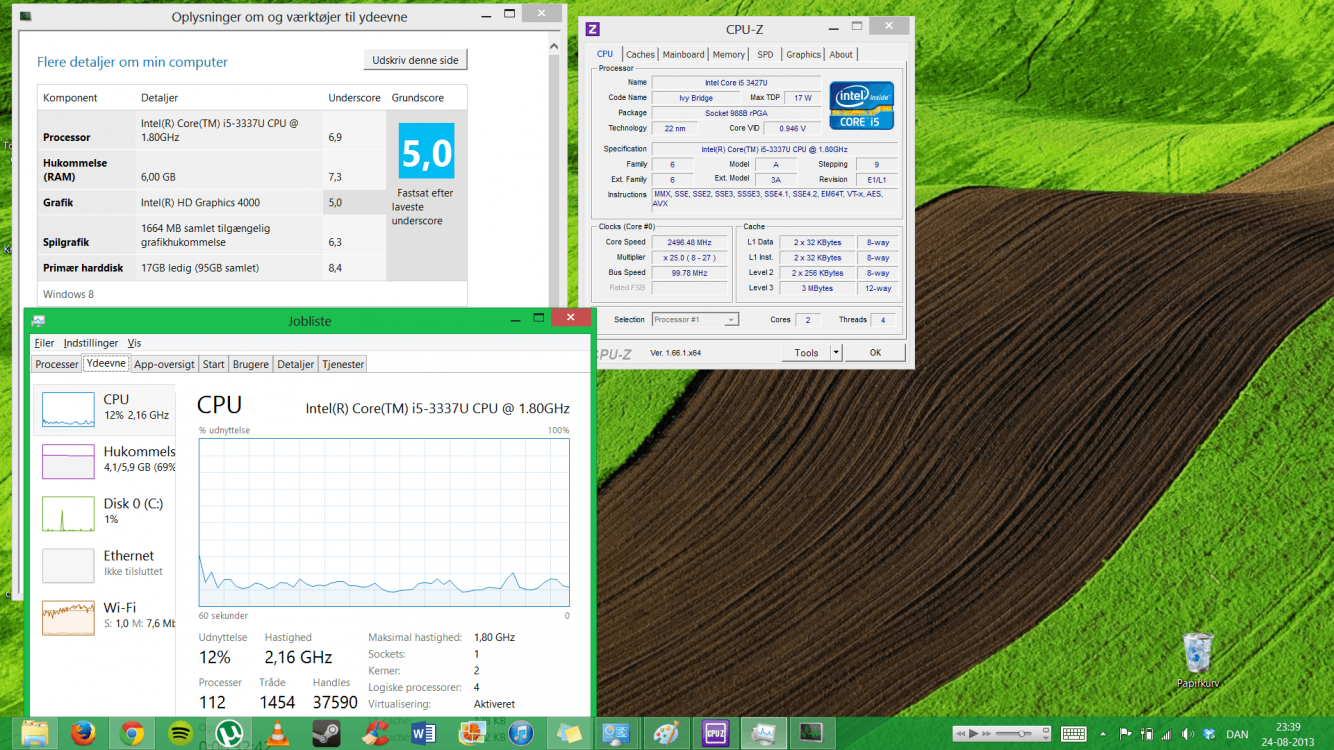1334x750 pixels.
Task: Launch CCleaner from the taskbar
Action: coord(375,734)
